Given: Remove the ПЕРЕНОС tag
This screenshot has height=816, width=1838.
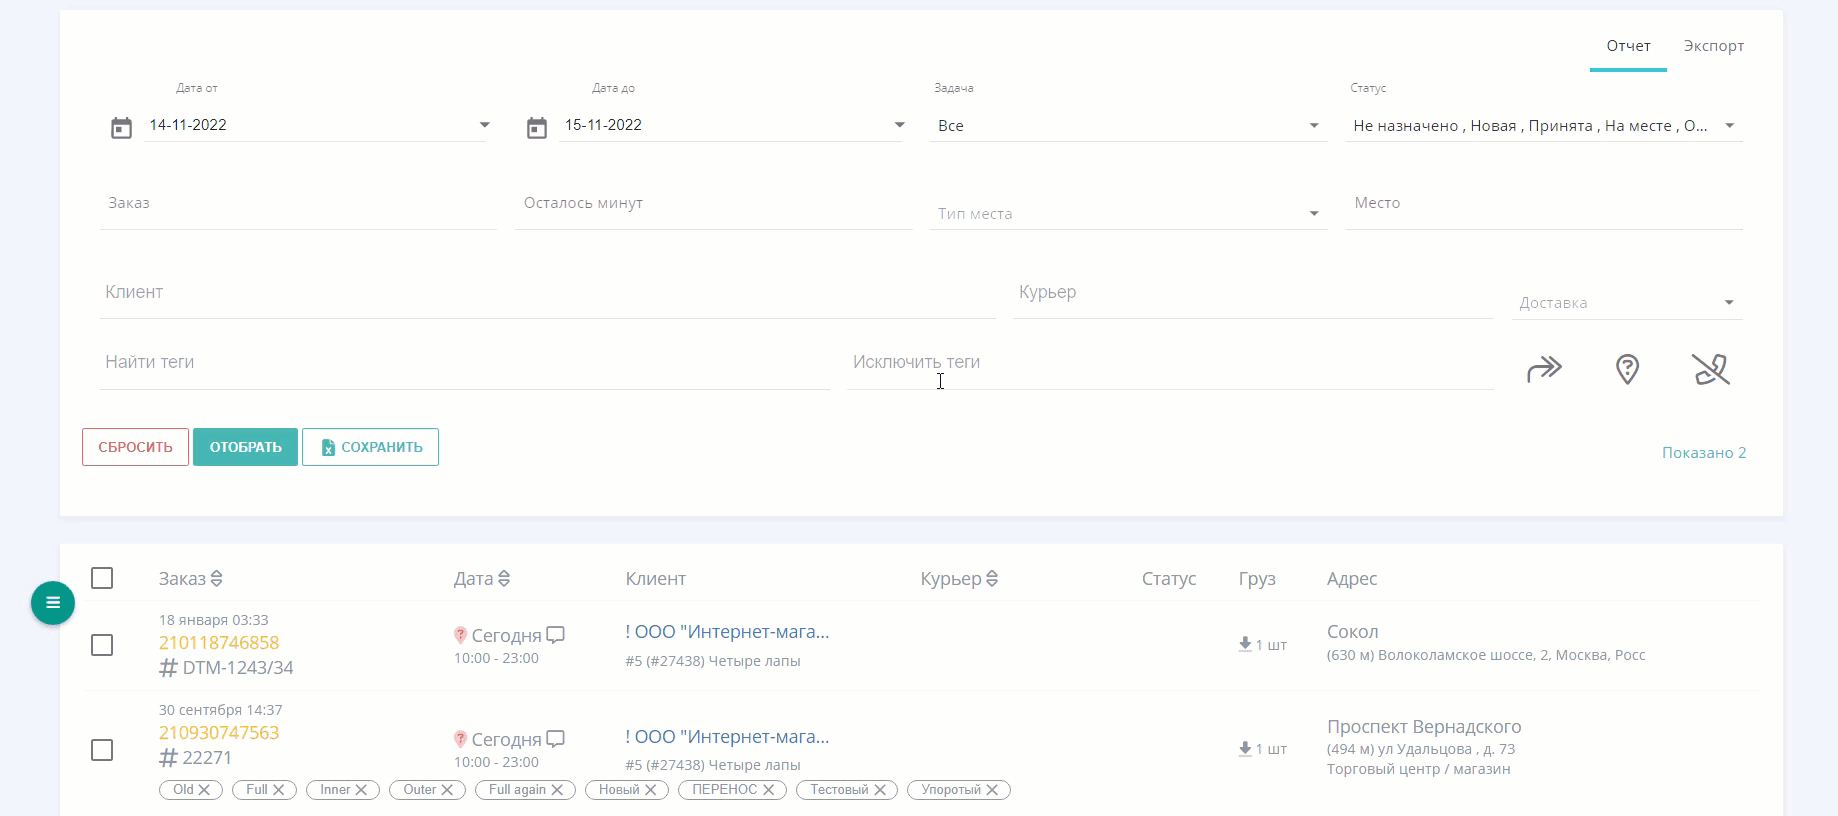Looking at the screenshot, I should (x=768, y=790).
